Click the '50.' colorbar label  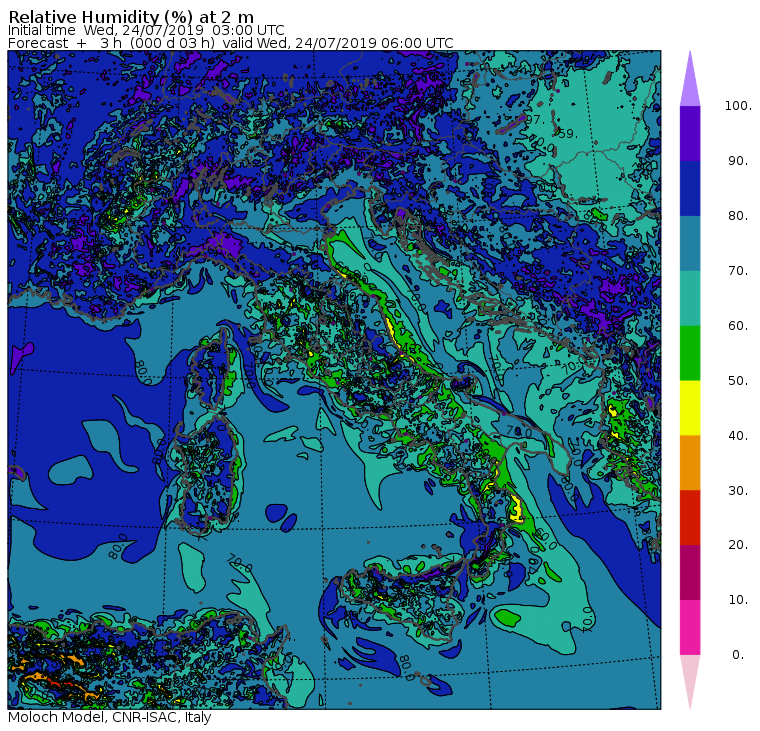(x=738, y=381)
